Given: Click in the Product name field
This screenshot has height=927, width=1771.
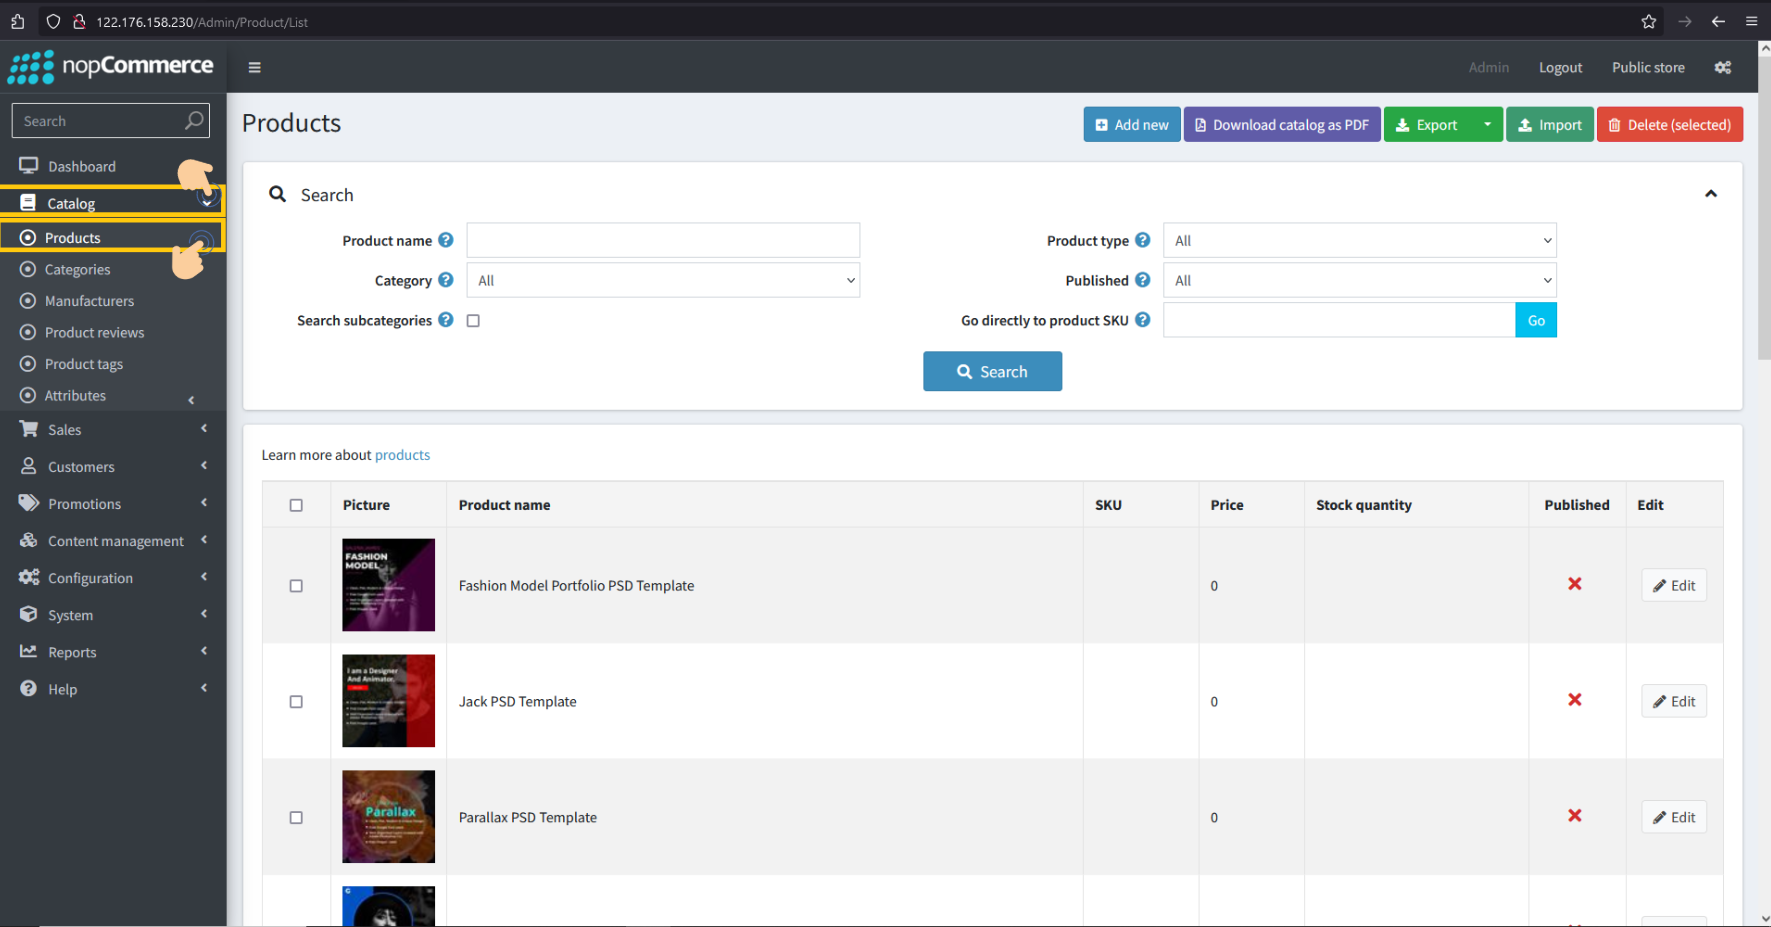Looking at the screenshot, I should coord(663,240).
